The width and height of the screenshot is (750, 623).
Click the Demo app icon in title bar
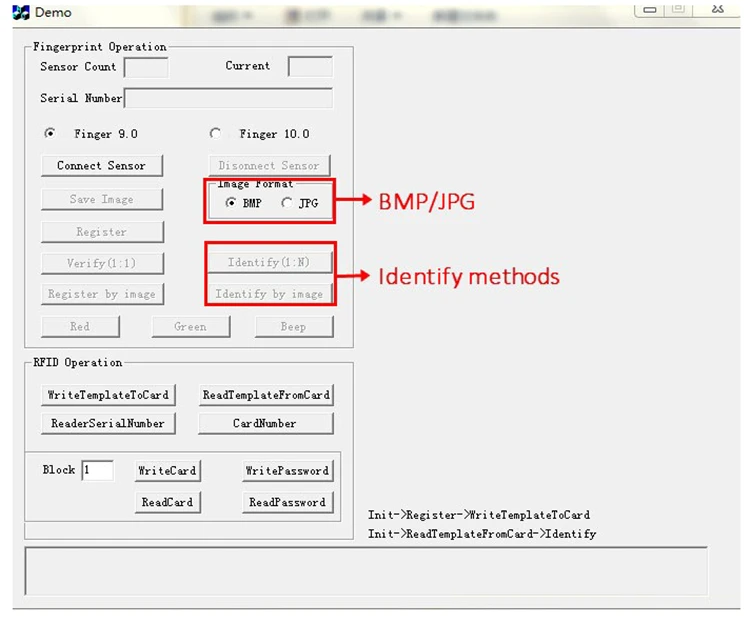tap(21, 12)
